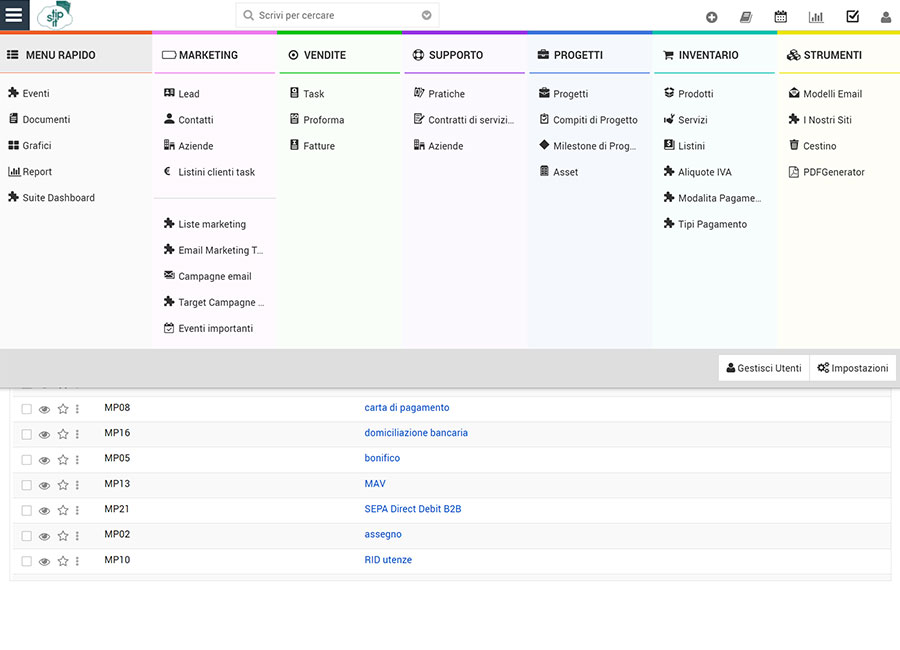
Task: Open the user profile icon
Action: pyautogui.click(x=884, y=15)
